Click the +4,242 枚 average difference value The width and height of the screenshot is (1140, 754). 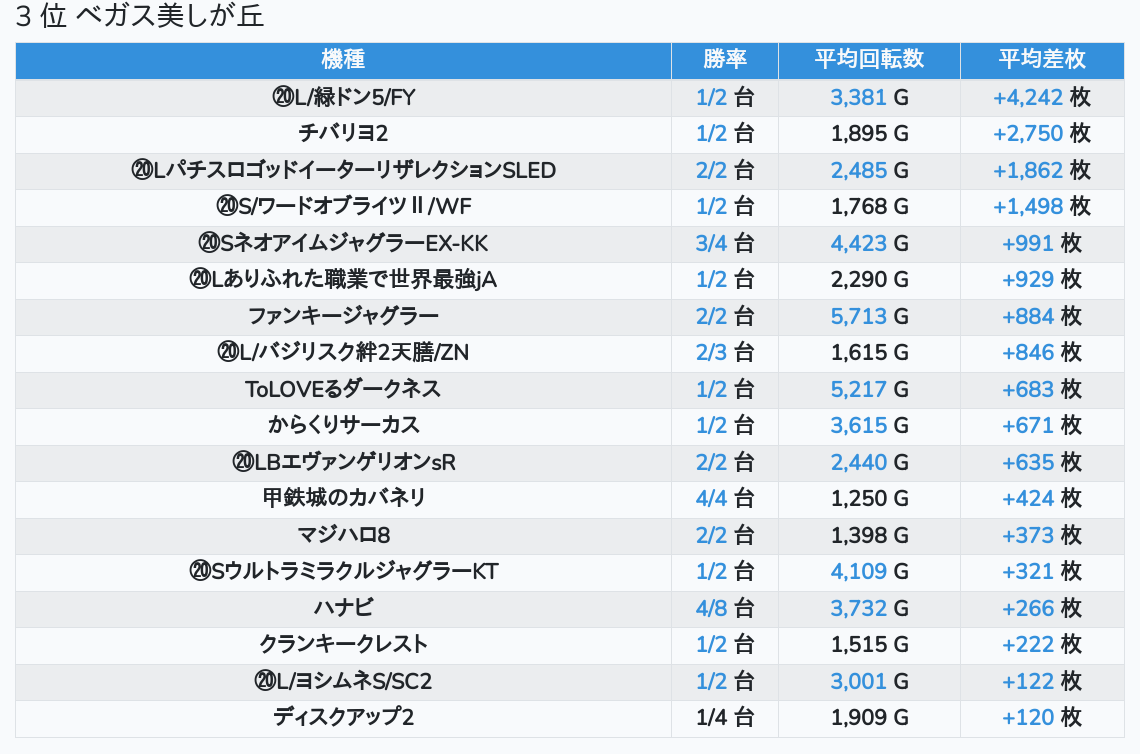[1041, 97]
